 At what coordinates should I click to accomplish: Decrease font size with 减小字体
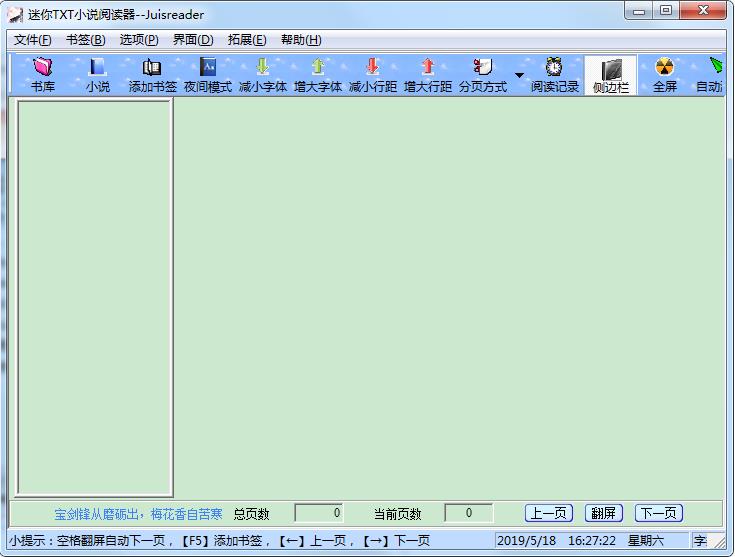click(x=262, y=75)
